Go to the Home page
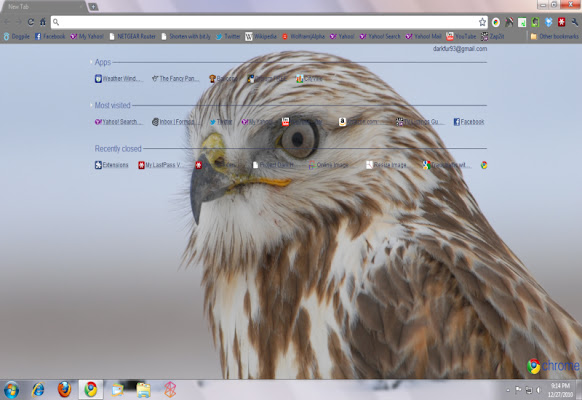Image resolution: width=582 pixels, height=400 pixels. click(43, 22)
